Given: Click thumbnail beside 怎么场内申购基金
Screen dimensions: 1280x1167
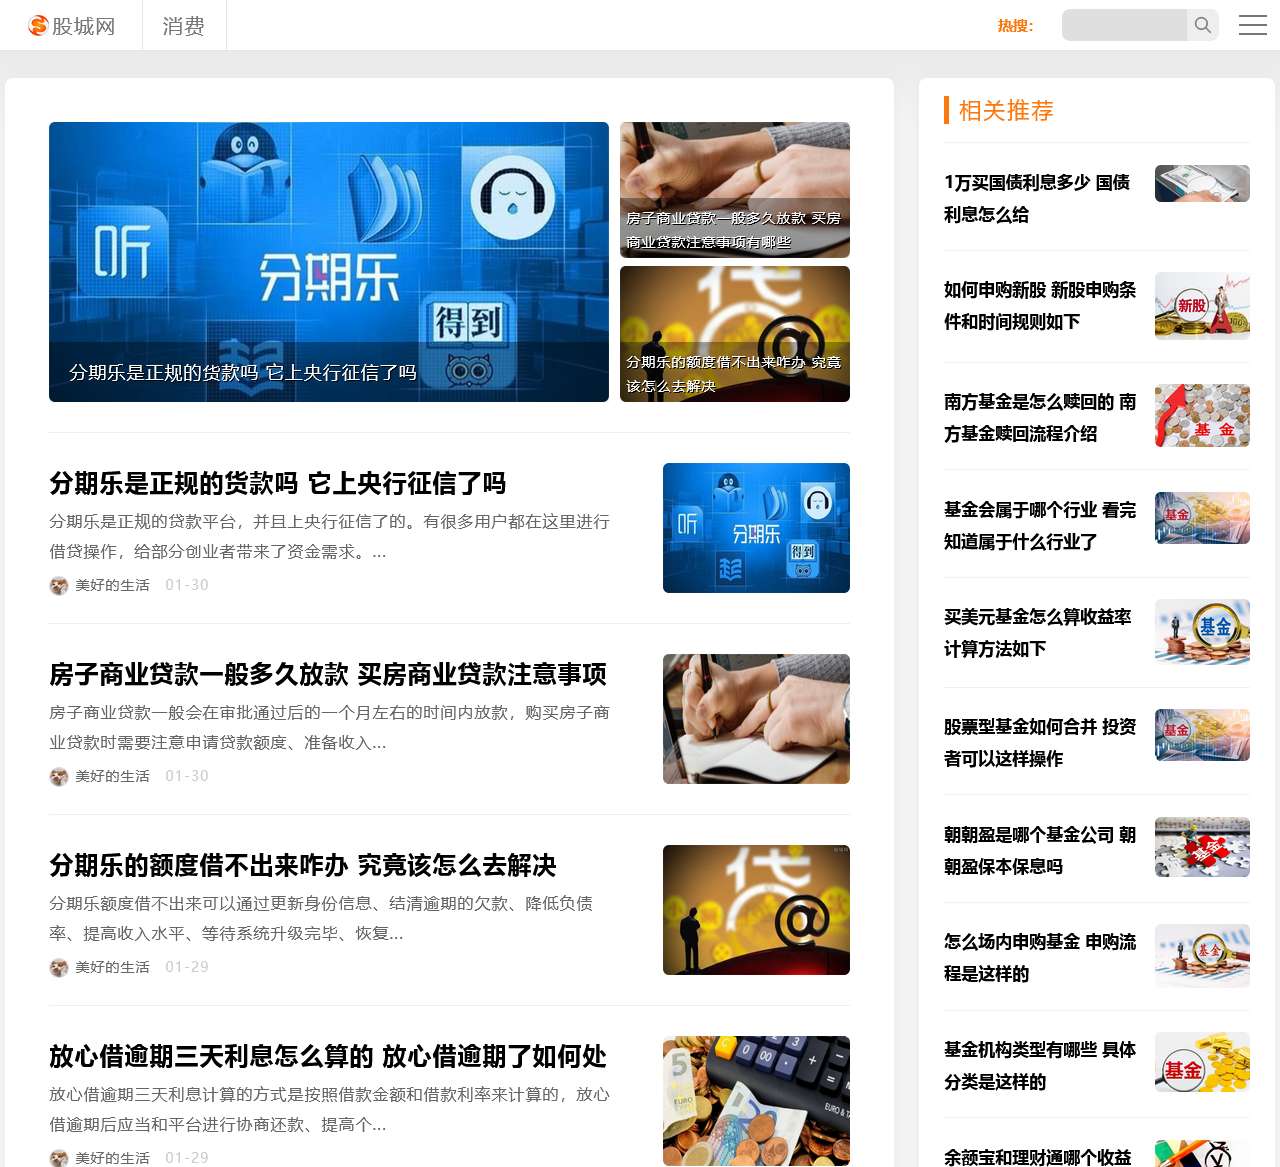Looking at the screenshot, I should coord(1202,957).
